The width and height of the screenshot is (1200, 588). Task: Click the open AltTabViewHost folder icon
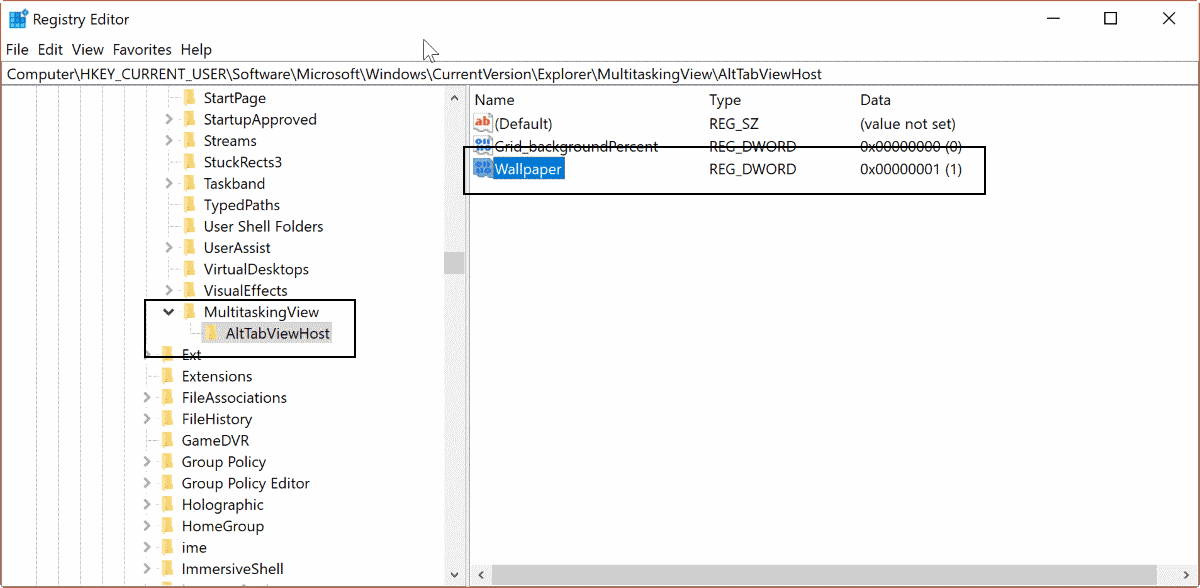pos(211,333)
